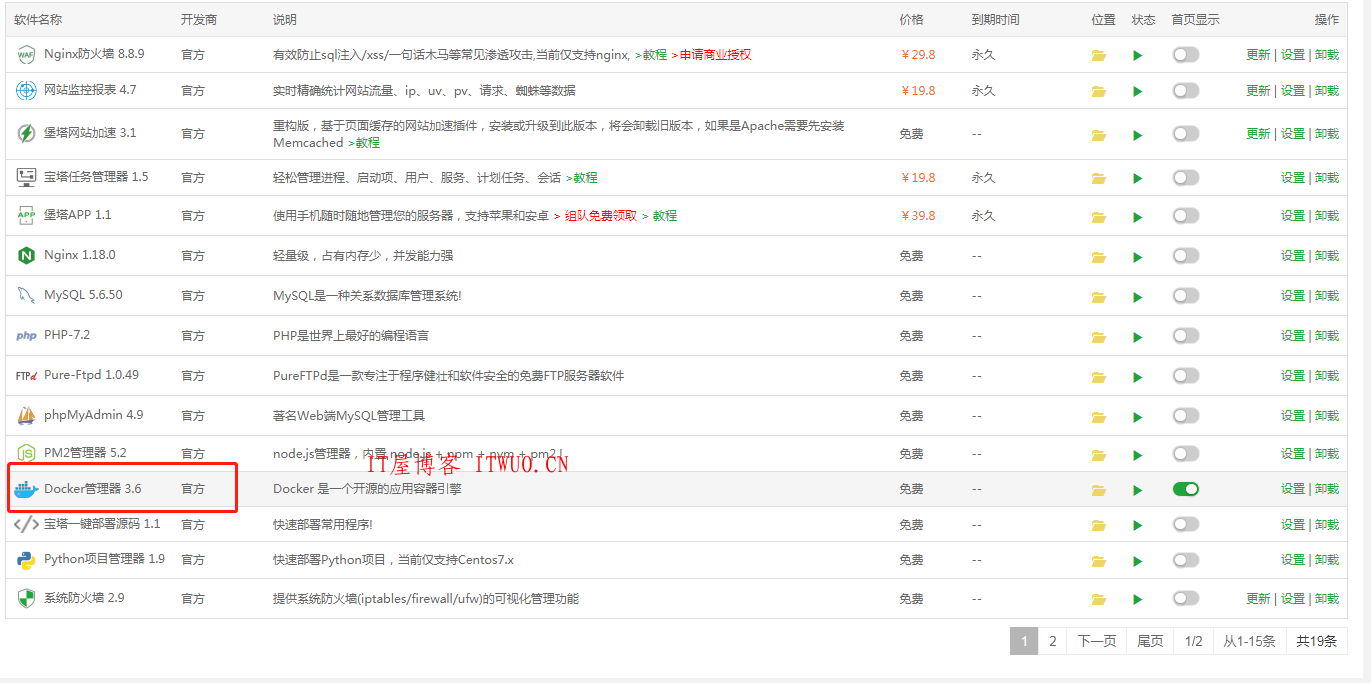Viewport: 1371px width, 683px height.
Task: Click the 系统防火墙 shield icon
Action: tap(26, 598)
